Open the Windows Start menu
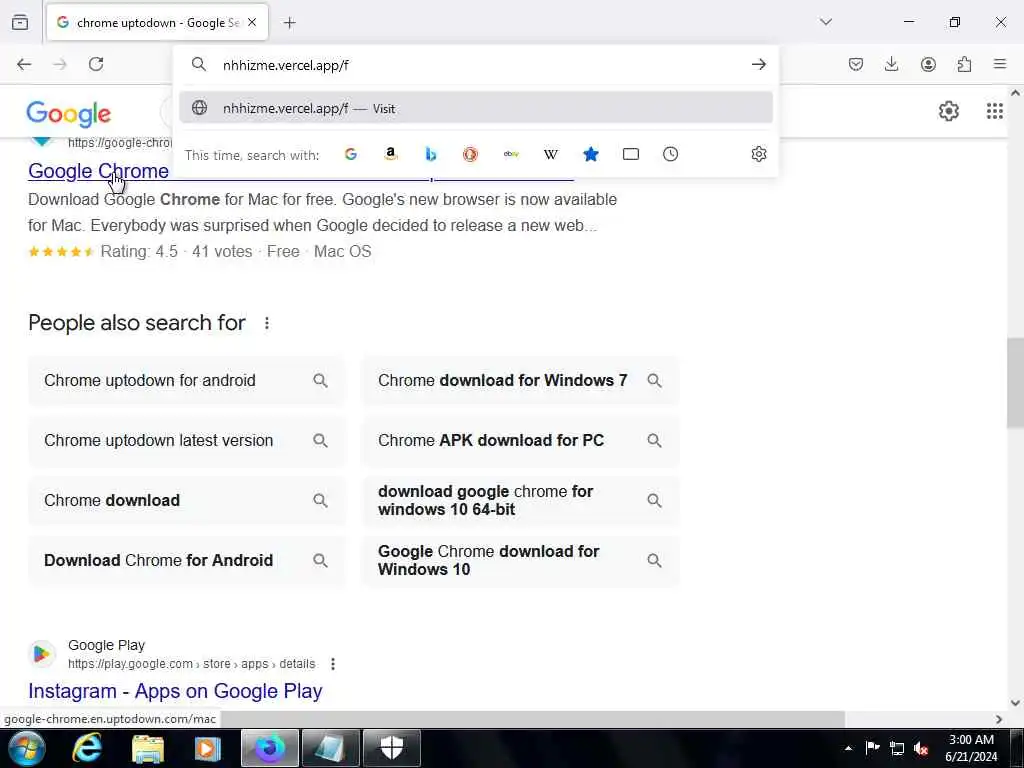Screen dimensions: 1024x768 point(25,748)
